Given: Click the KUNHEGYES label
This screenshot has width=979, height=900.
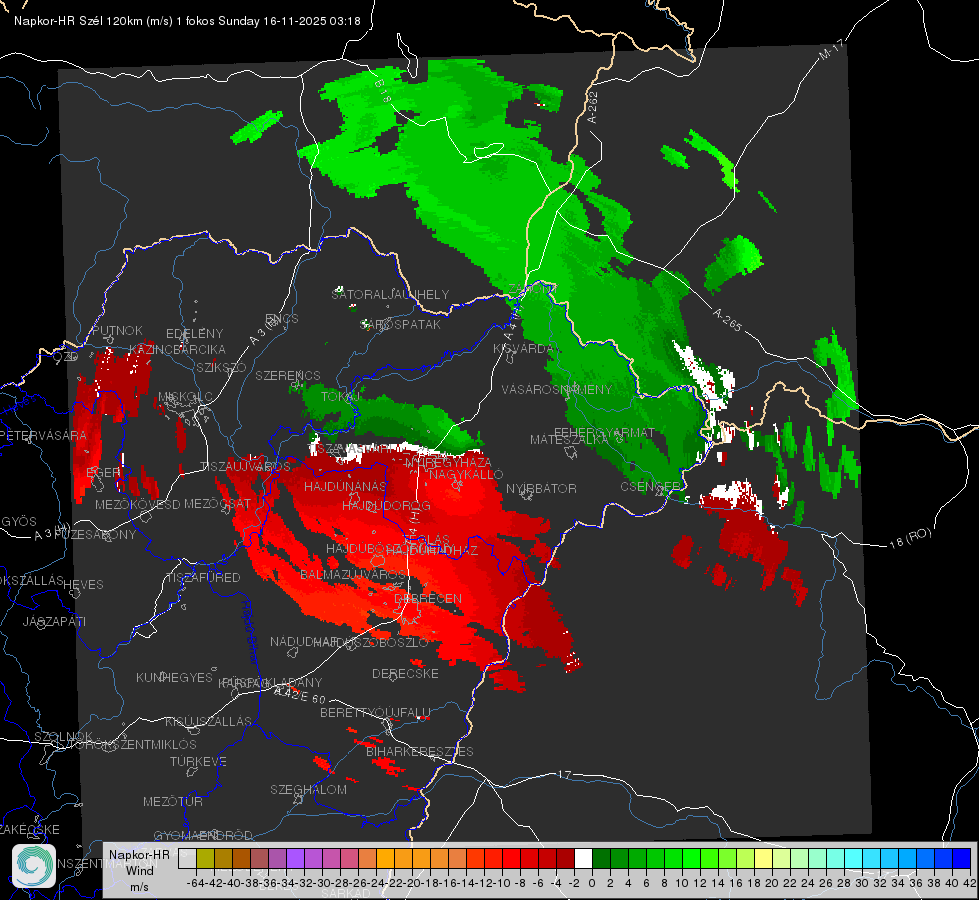Looking at the screenshot, I should (174, 678).
